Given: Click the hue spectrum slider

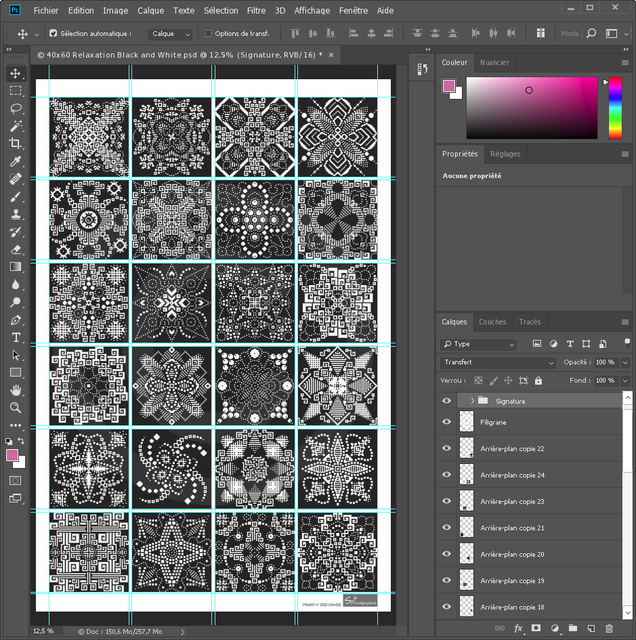Looking at the screenshot, I should tap(615, 108).
